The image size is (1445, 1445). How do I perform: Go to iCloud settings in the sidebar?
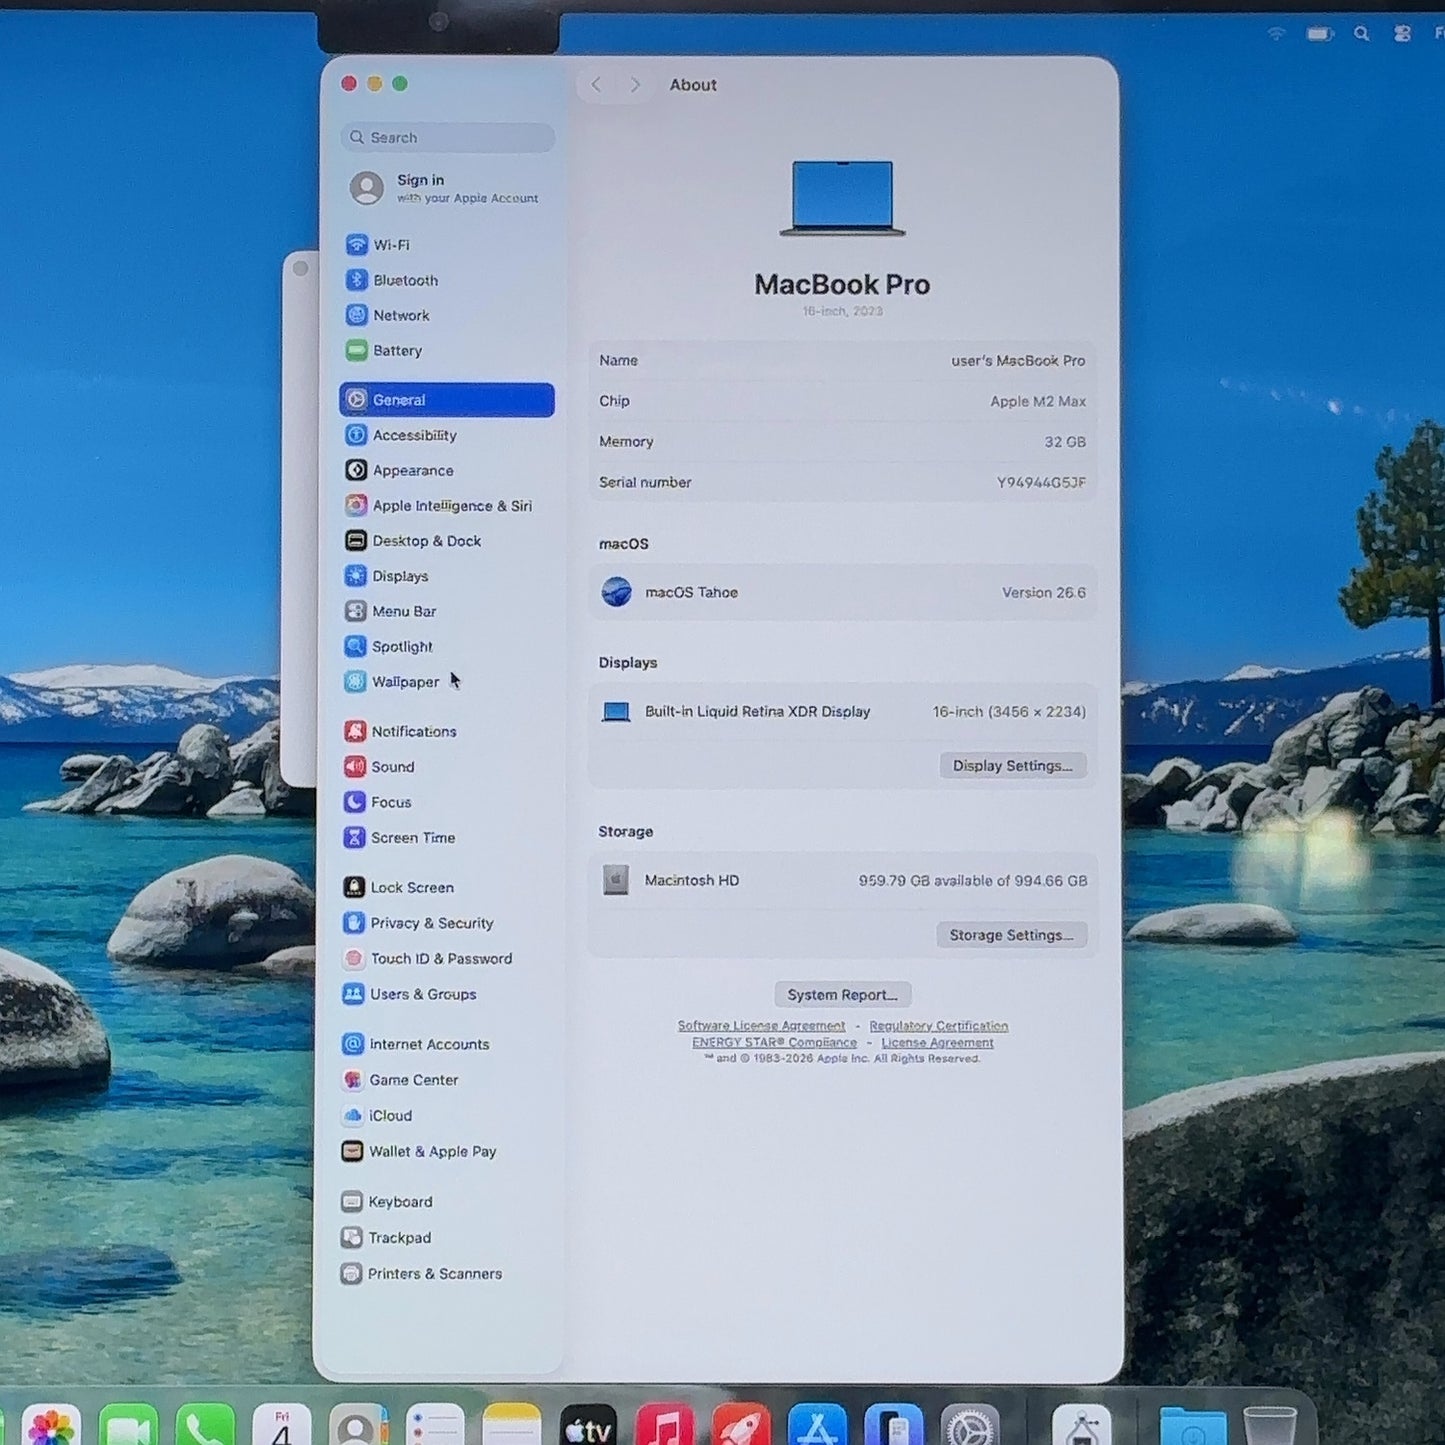[x=446, y=1116]
